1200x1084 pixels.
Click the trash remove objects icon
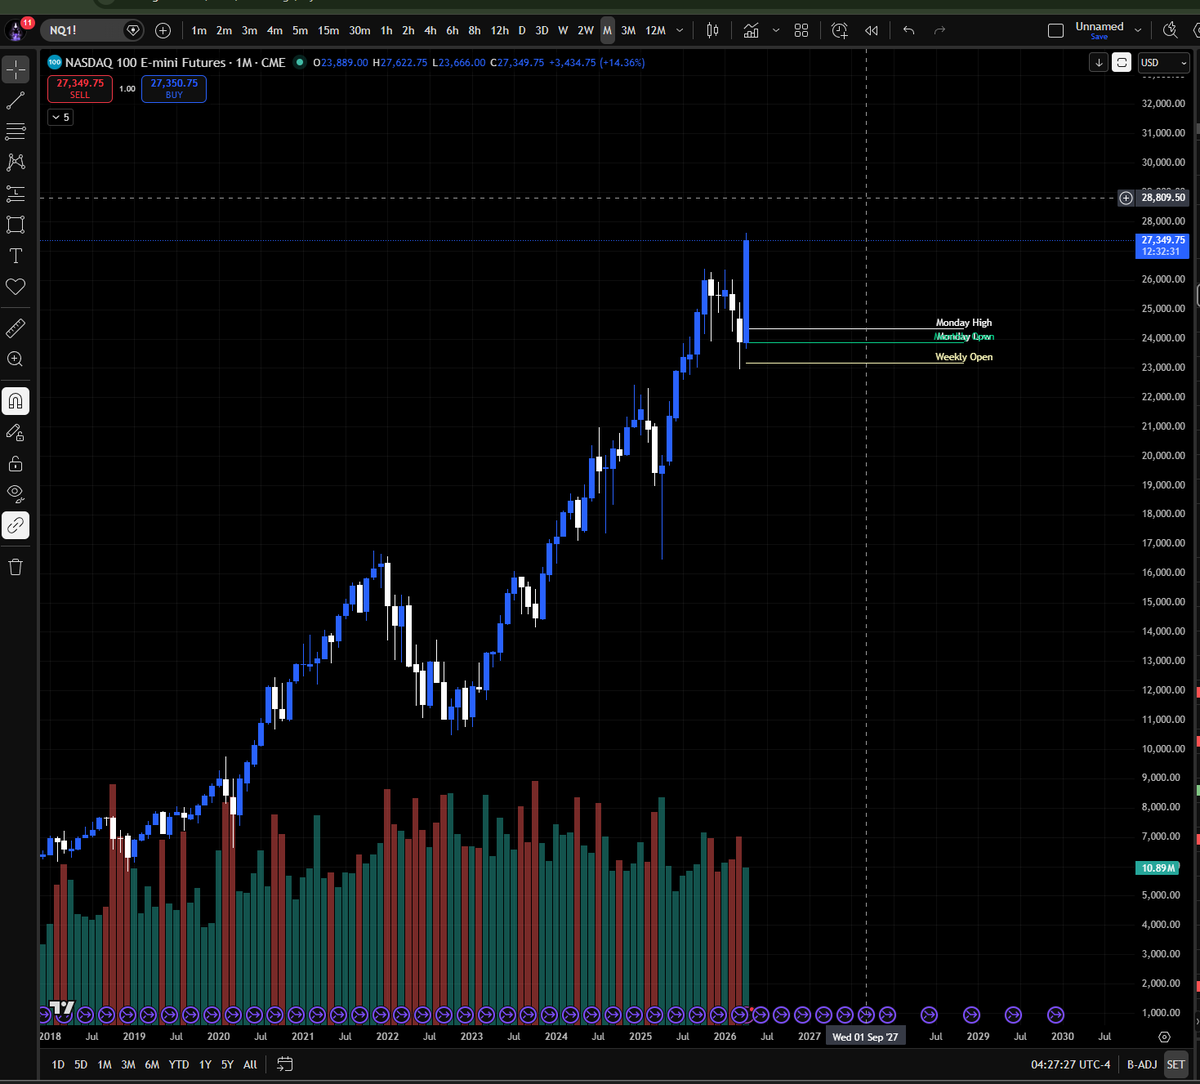tap(15, 567)
